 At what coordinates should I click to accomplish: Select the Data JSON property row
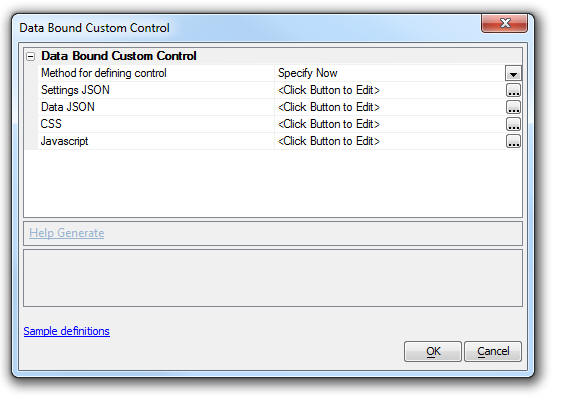(x=274, y=107)
